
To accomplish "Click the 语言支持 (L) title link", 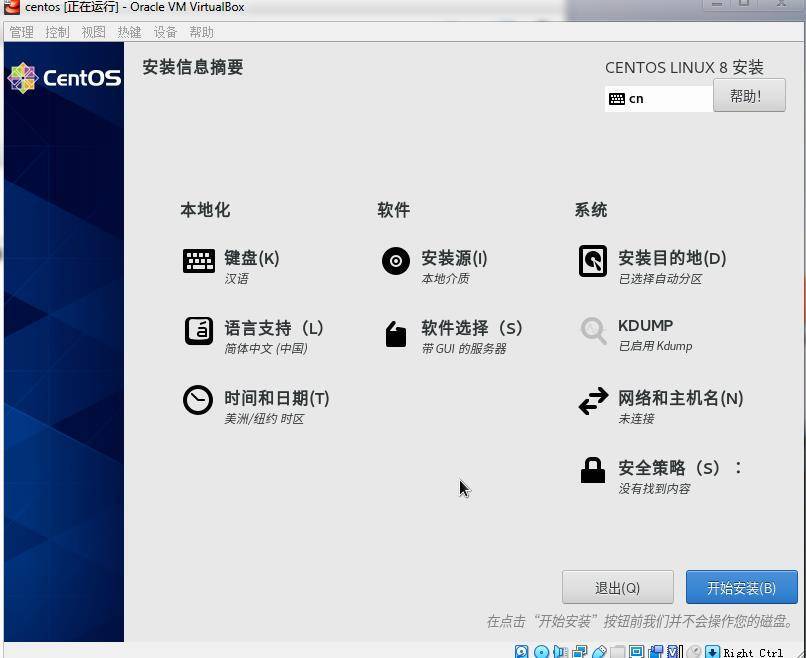I will click(274, 328).
